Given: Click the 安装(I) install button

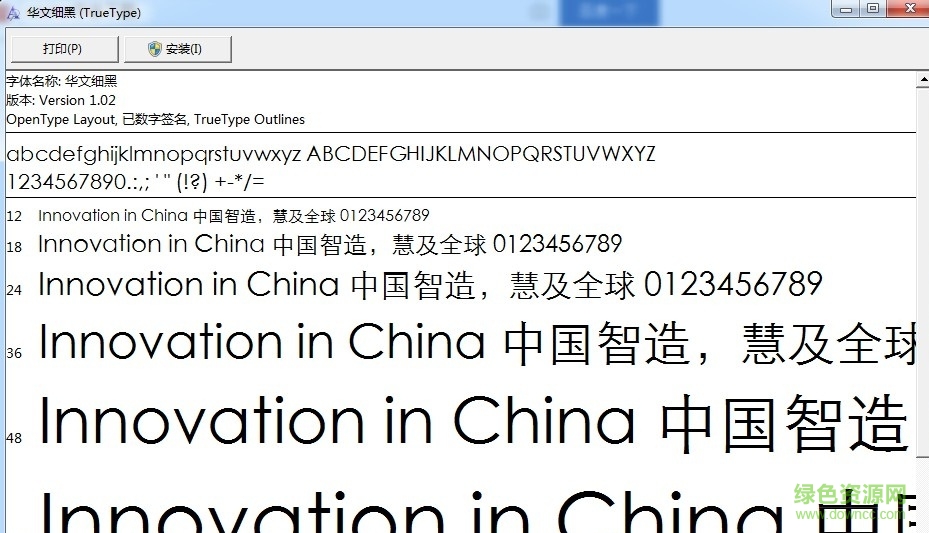Looking at the screenshot, I should (x=178, y=49).
